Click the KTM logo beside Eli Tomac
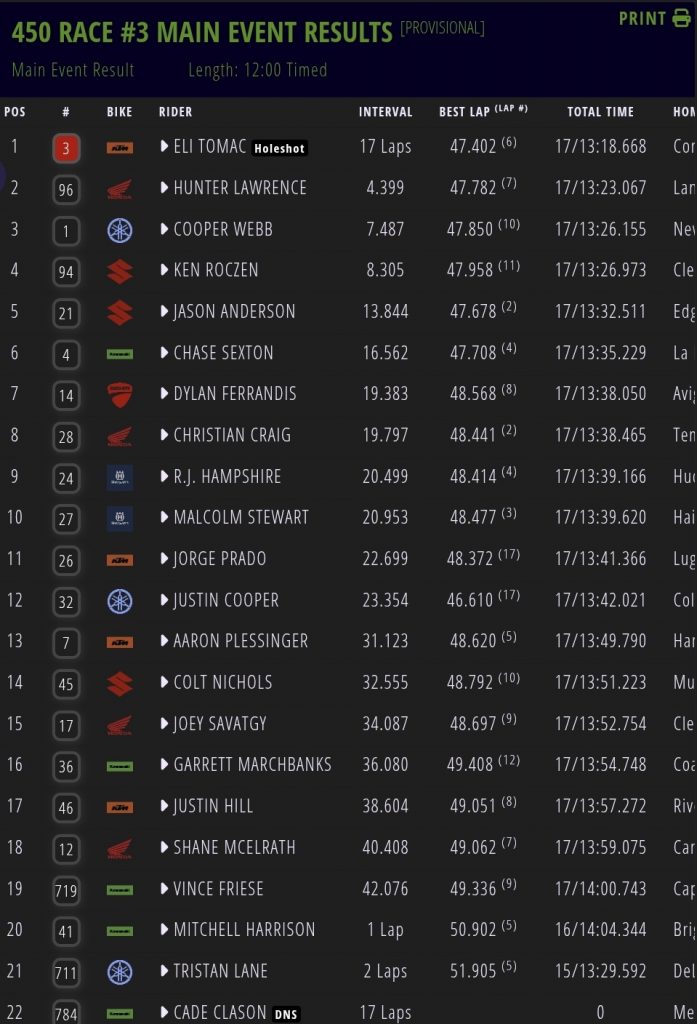697x1024 pixels. click(x=119, y=148)
